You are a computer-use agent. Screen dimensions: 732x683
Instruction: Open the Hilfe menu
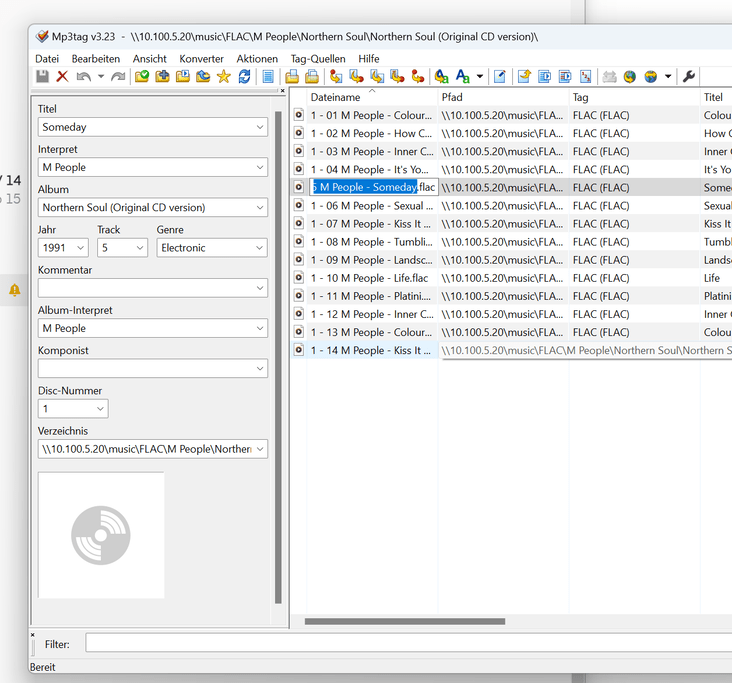pyautogui.click(x=369, y=59)
